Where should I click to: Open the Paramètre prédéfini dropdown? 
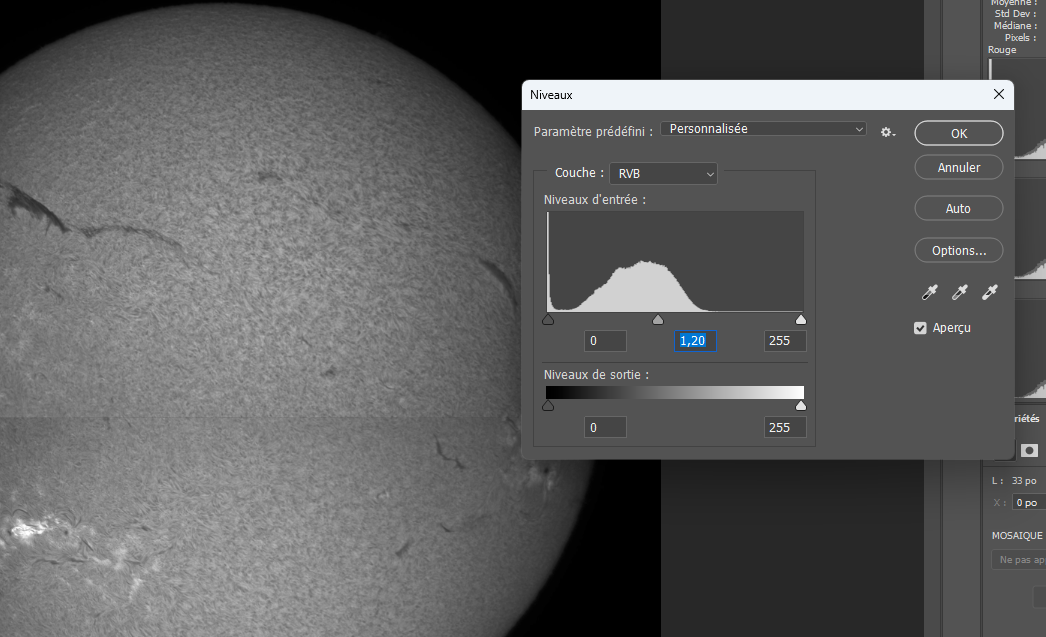click(763, 129)
